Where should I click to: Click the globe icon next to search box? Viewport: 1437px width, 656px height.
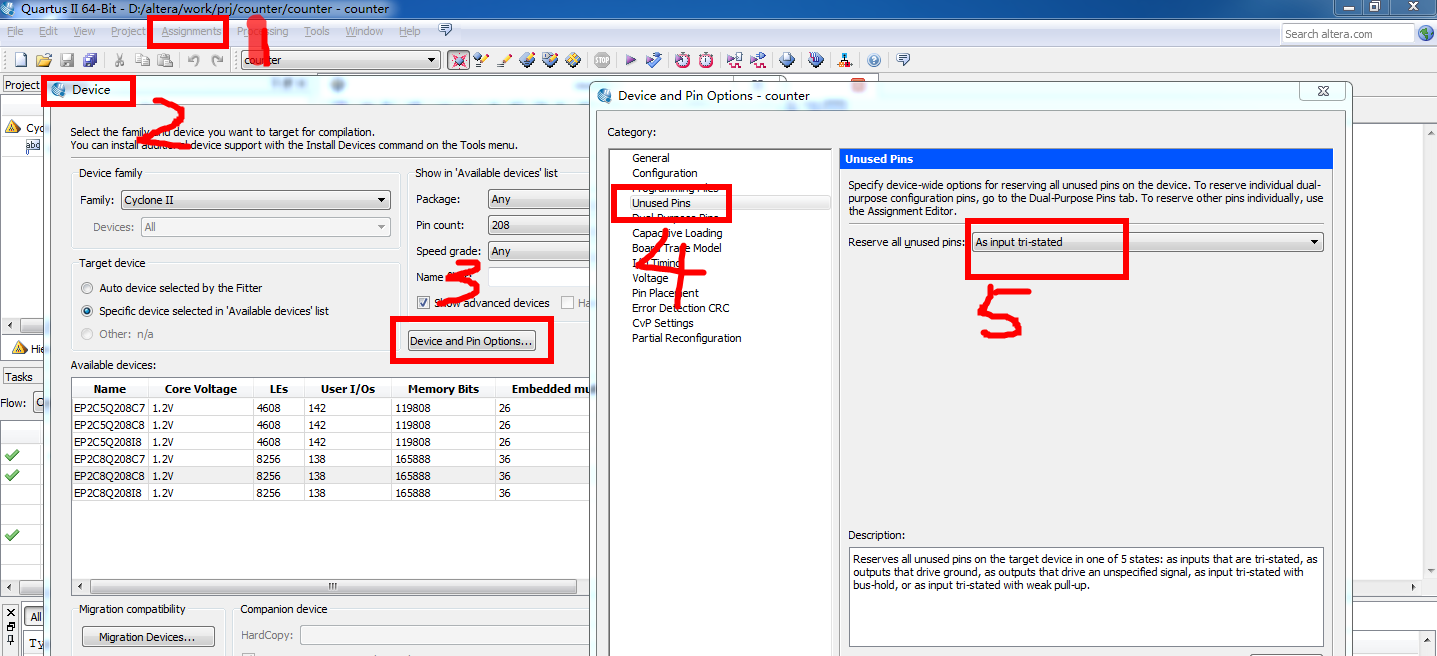tap(1425, 33)
